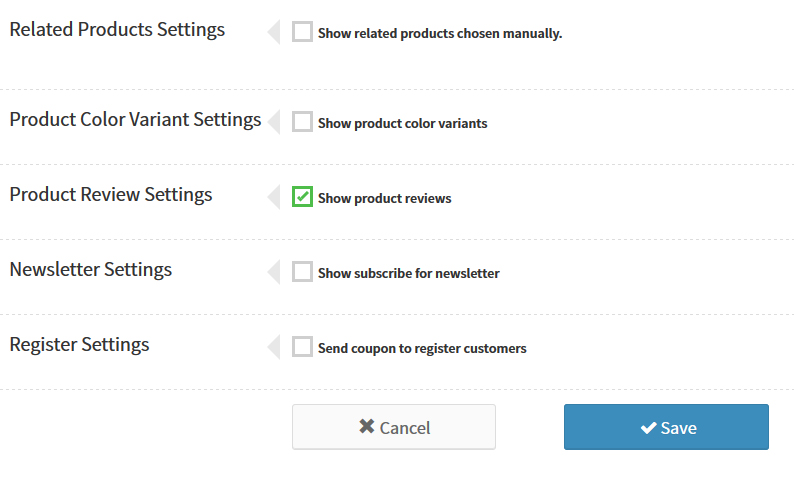Select the Product Color Variant Settings heading
Screen dimensions: 794x480
click(135, 119)
